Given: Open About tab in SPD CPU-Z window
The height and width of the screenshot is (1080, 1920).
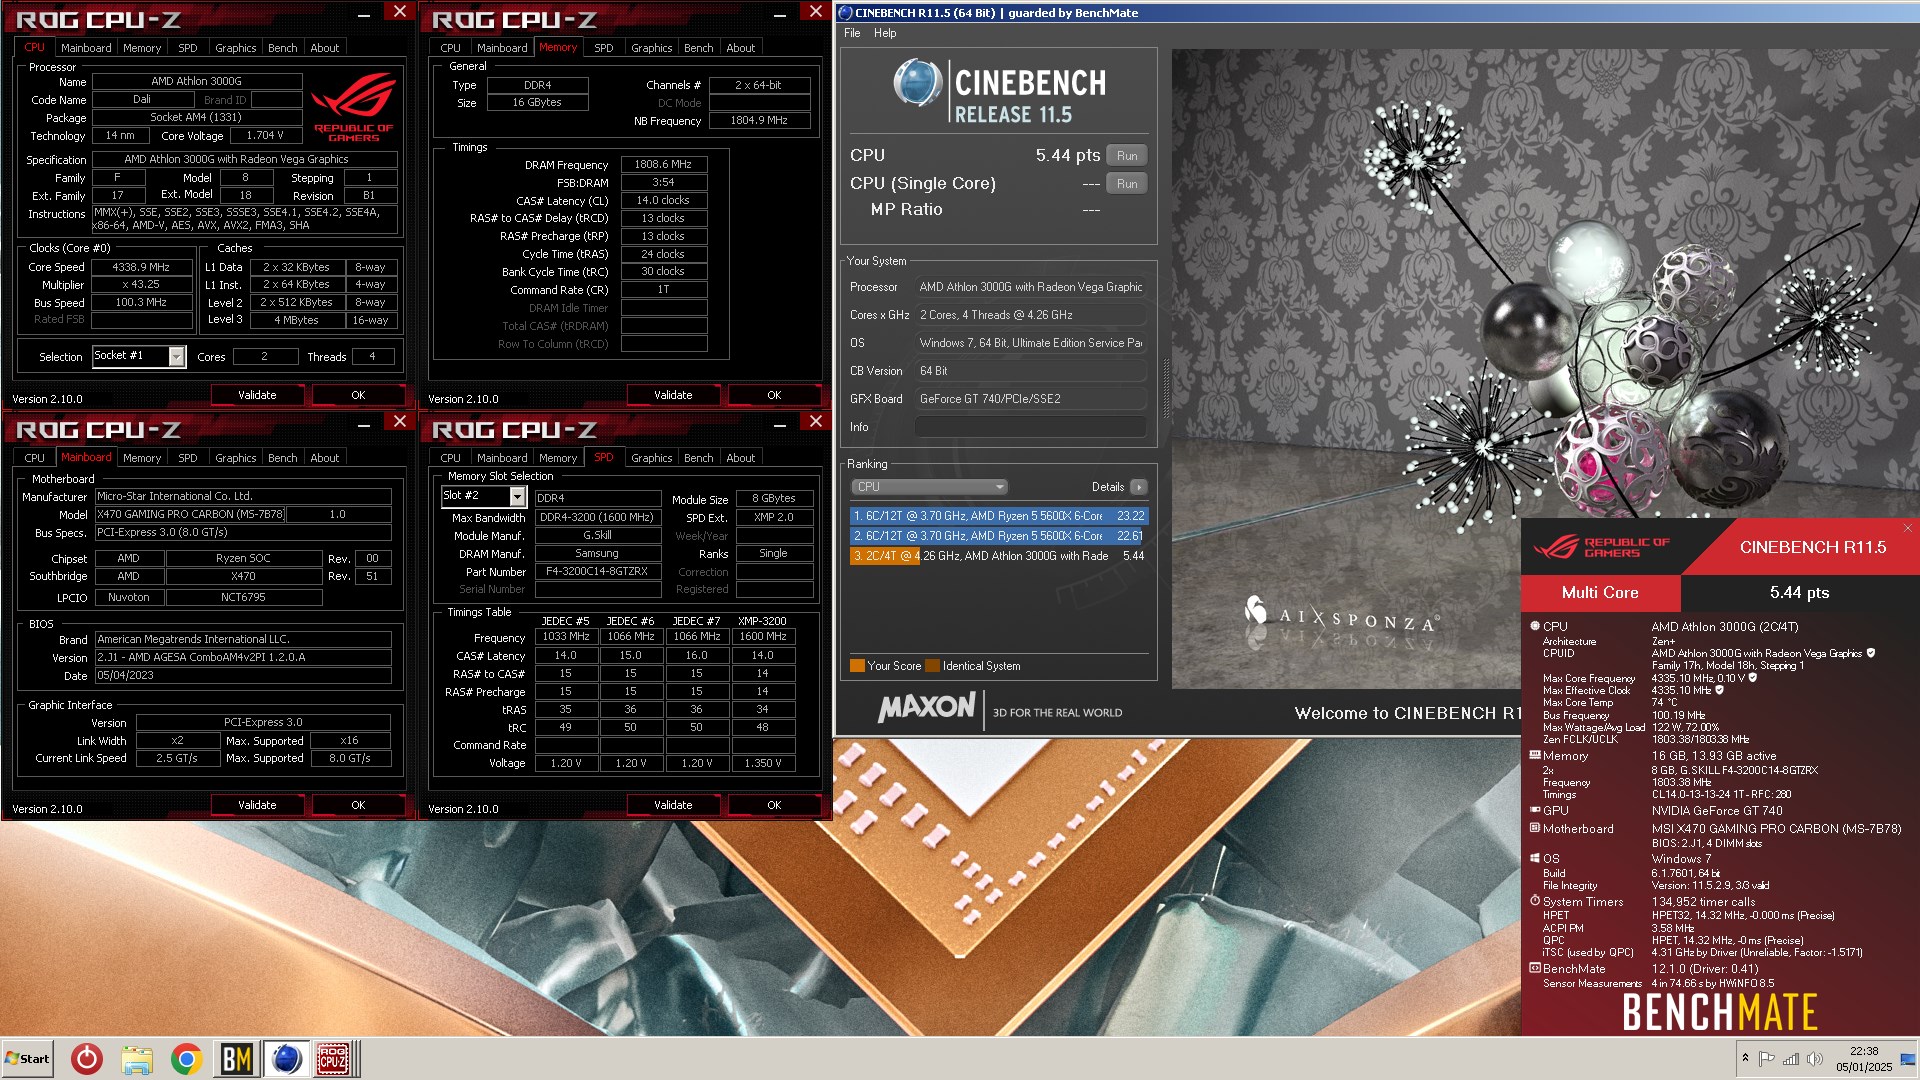Looking at the screenshot, I should click(741, 458).
